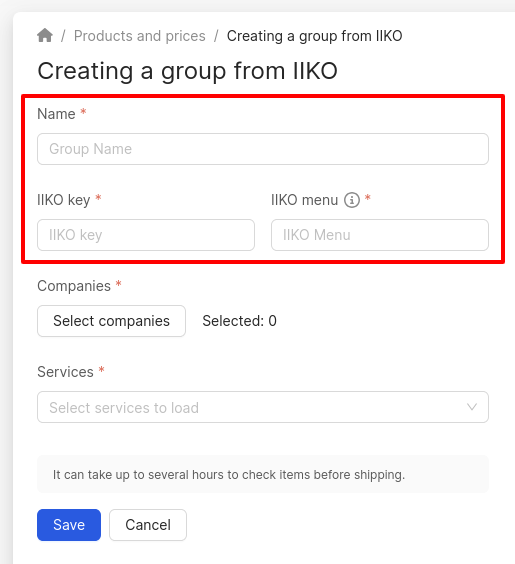Show the IIKO menu info tooltip icon
Screen dimensions: 515x564
(352, 200)
